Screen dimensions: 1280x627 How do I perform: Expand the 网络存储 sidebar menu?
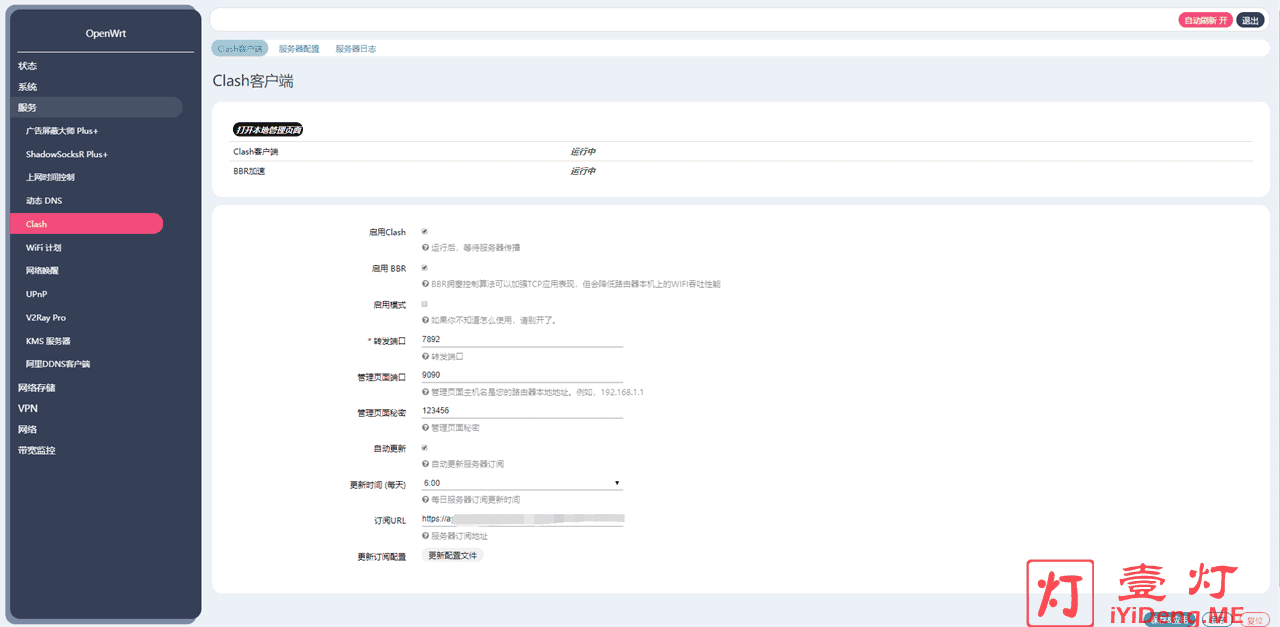coord(37,388)
